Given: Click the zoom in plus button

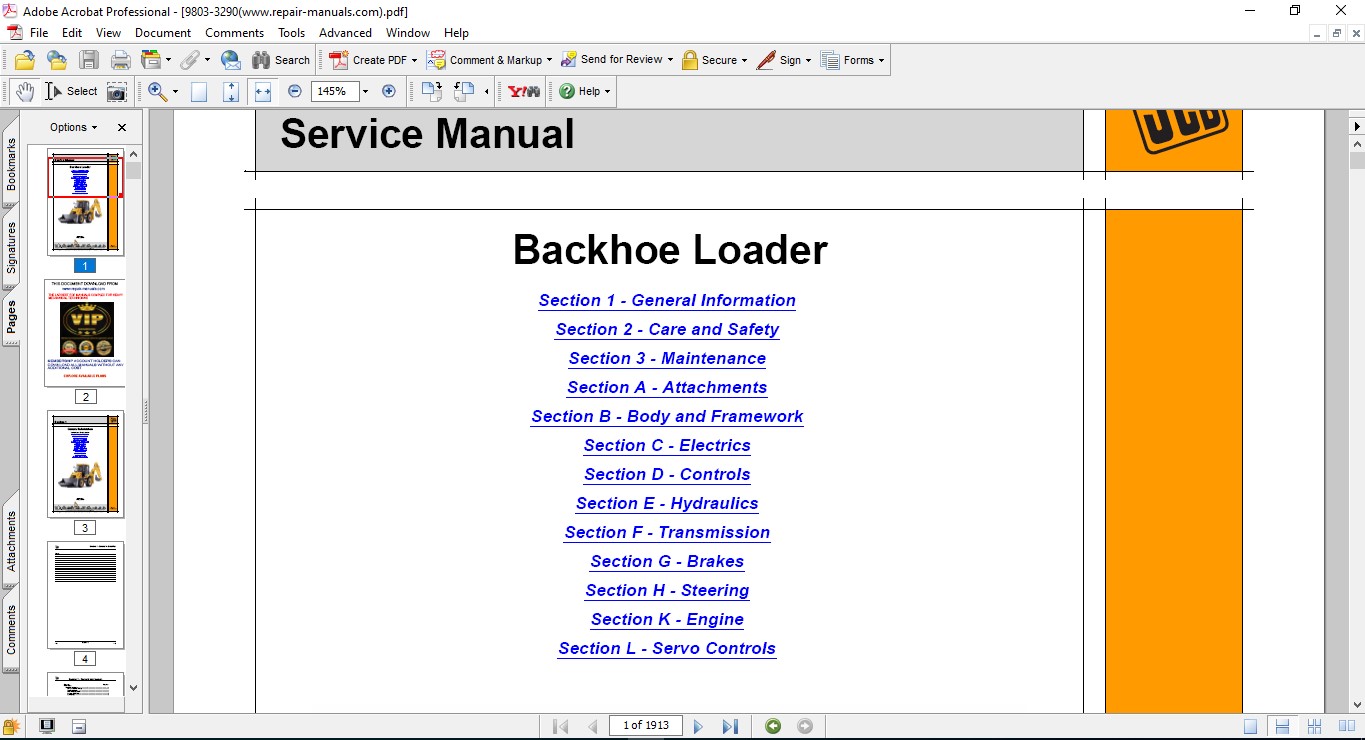Looking at the screenshot, I should pos(389,91).
